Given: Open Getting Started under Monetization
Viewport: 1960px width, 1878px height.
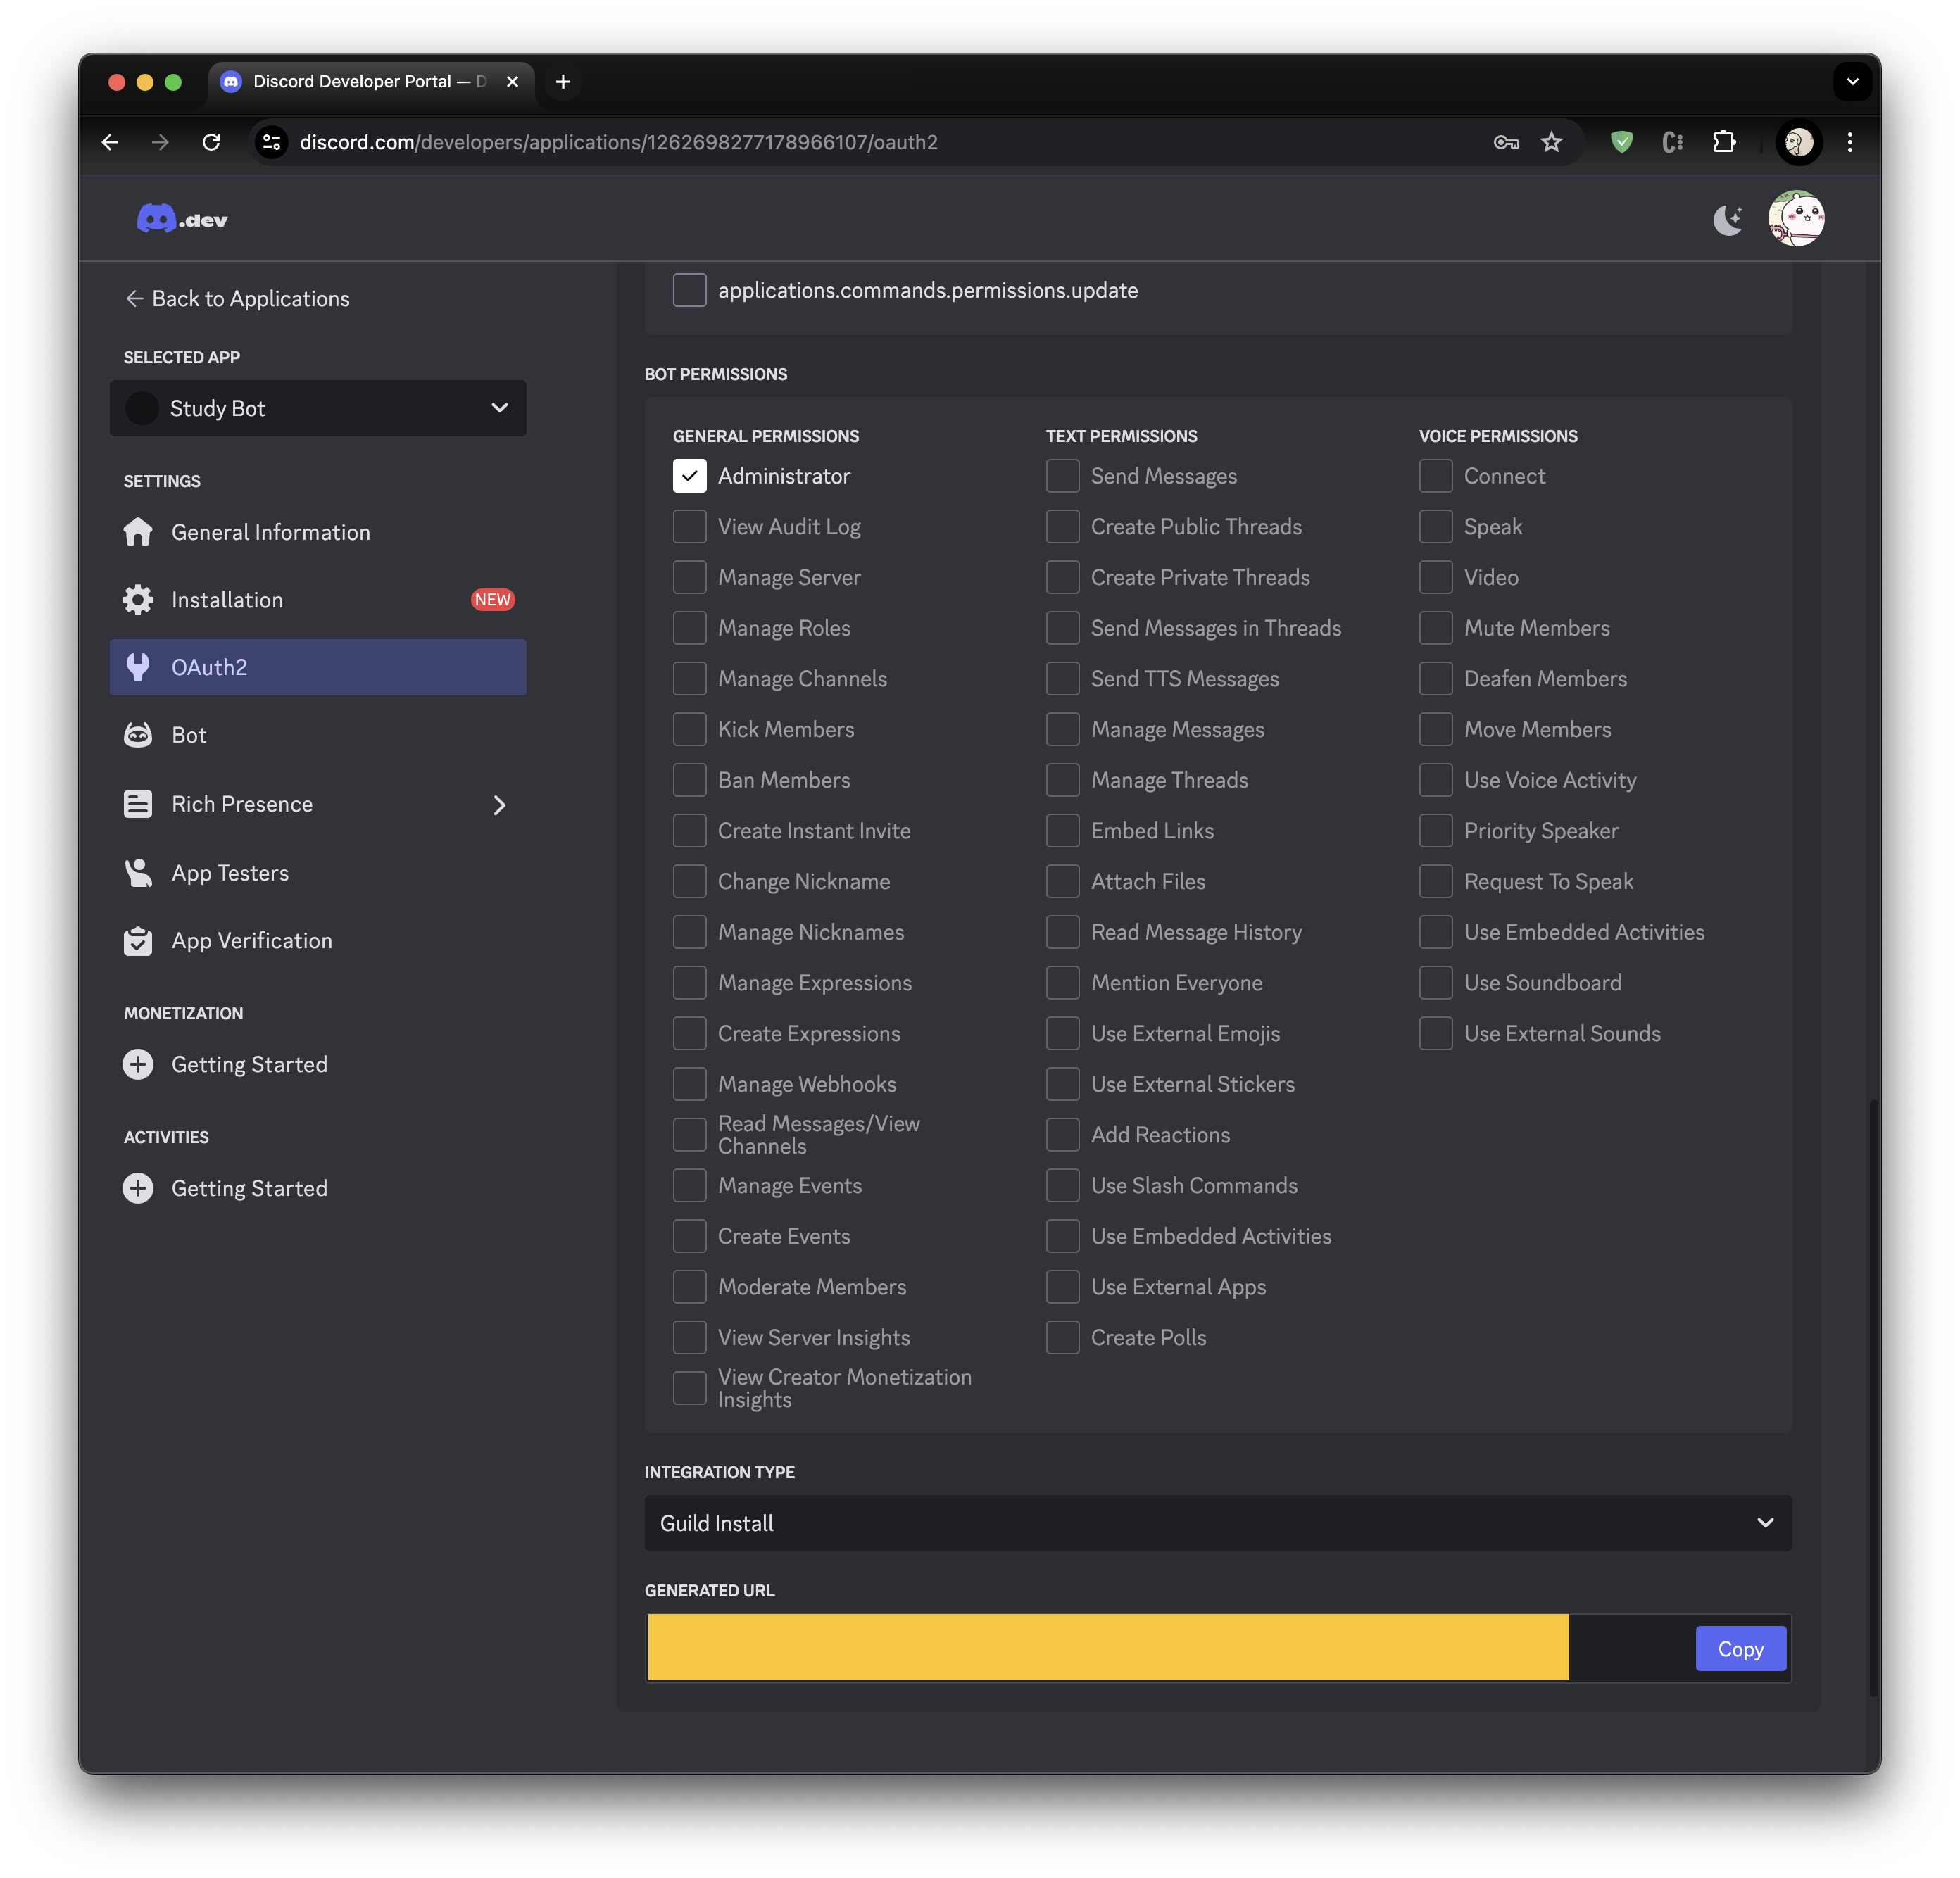Looking at the screenshot, I should (318, 1064).
